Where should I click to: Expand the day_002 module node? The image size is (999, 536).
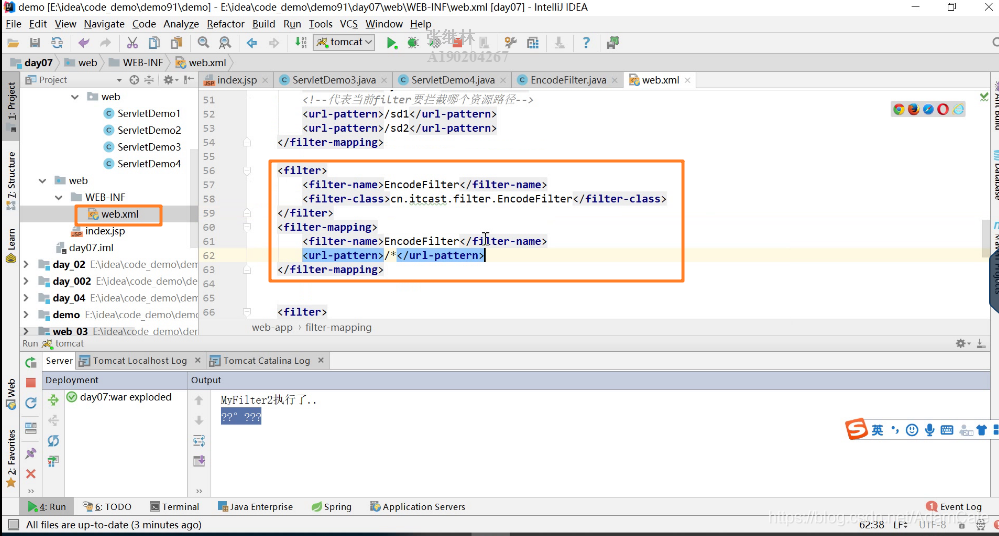pos(26,280)
